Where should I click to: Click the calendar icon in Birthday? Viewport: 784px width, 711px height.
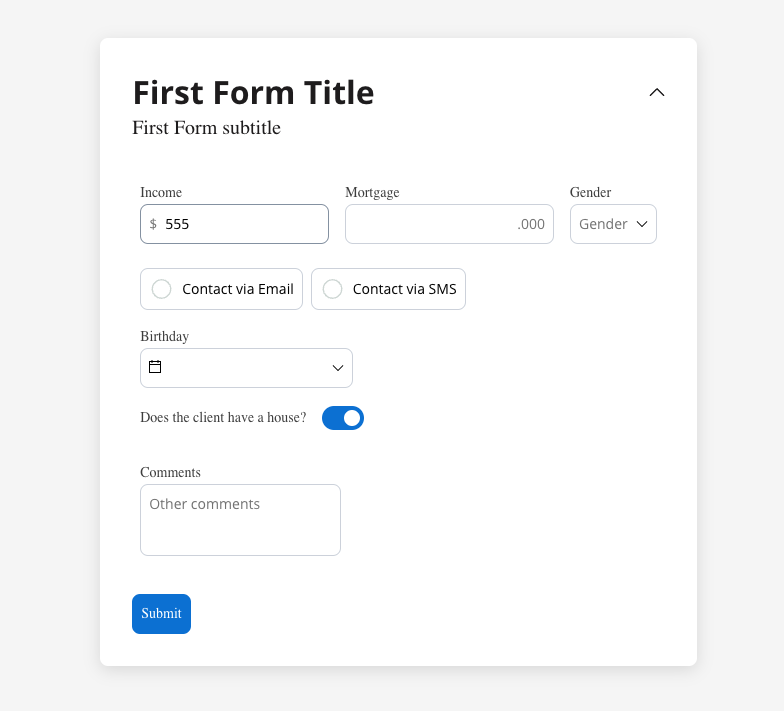pos(155,367)
